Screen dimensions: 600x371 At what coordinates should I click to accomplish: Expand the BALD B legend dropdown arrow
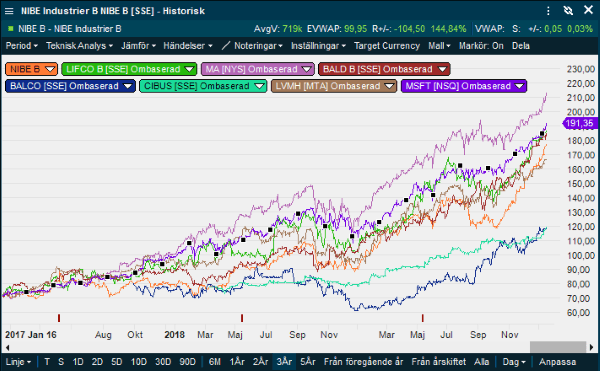pyautogui.click(x=442, y=69)
